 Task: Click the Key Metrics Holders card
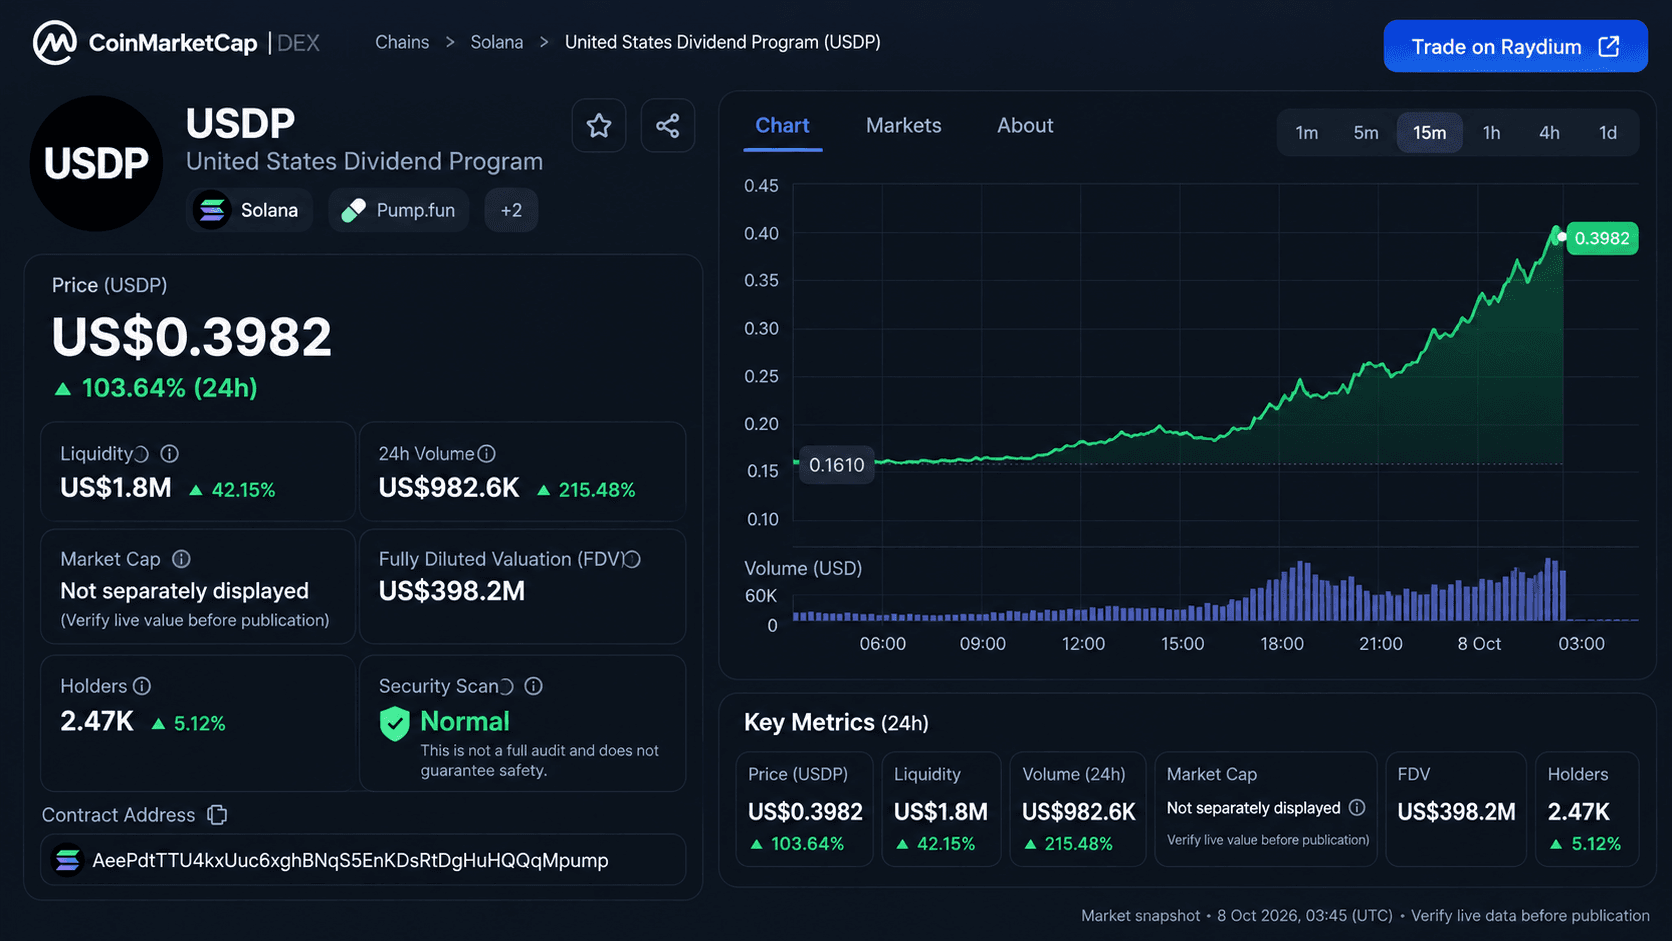pyautogui.click(x=1587, y=809)
